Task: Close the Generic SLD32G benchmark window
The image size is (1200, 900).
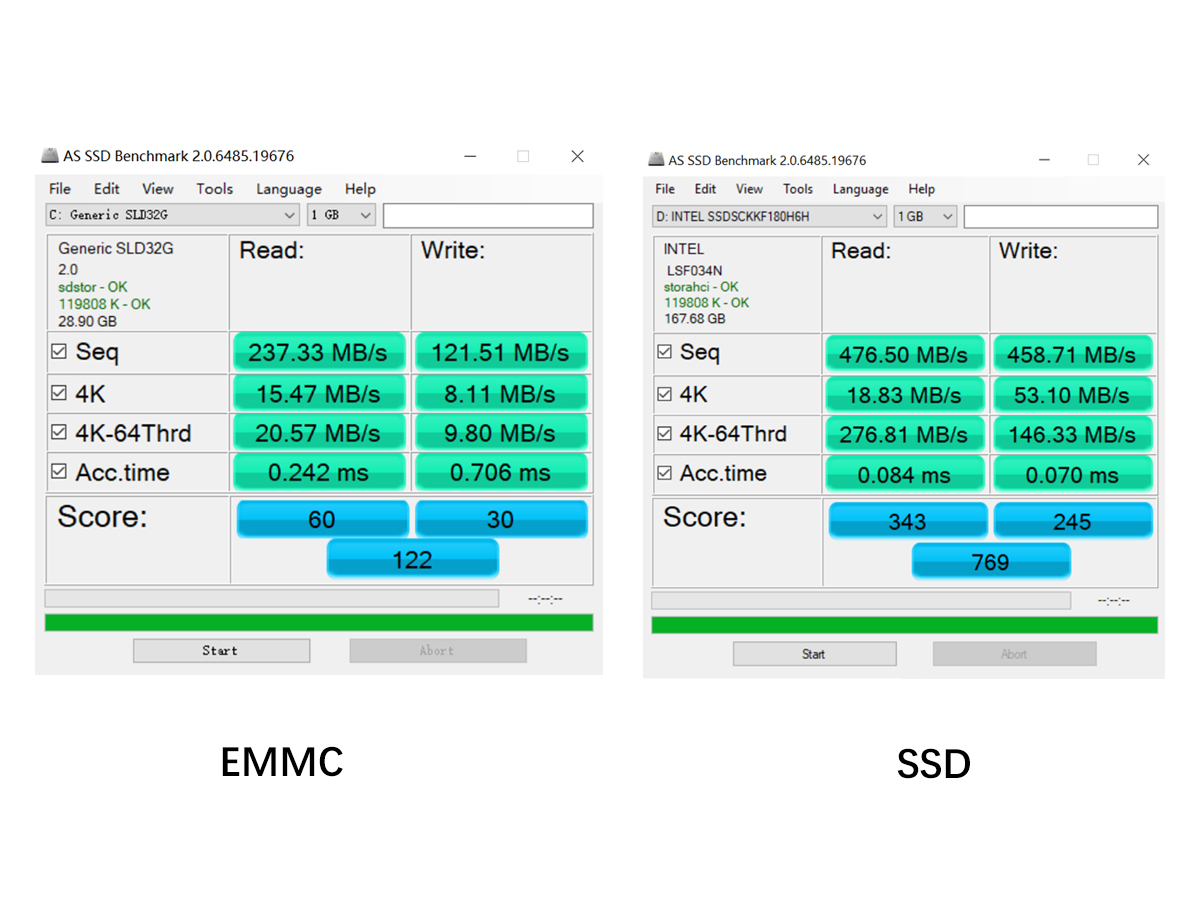Action: 577,156
